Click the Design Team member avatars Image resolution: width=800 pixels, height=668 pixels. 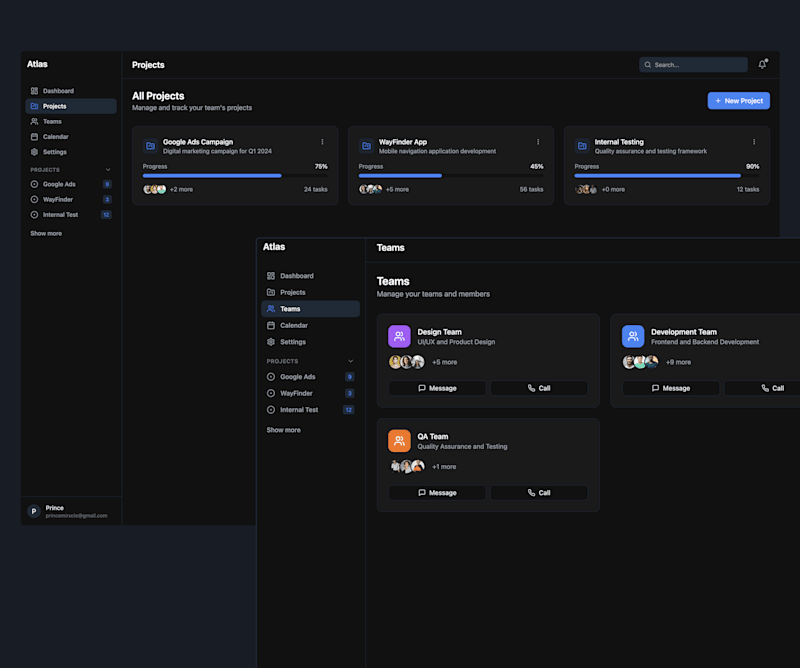click(x=407, y=362)
